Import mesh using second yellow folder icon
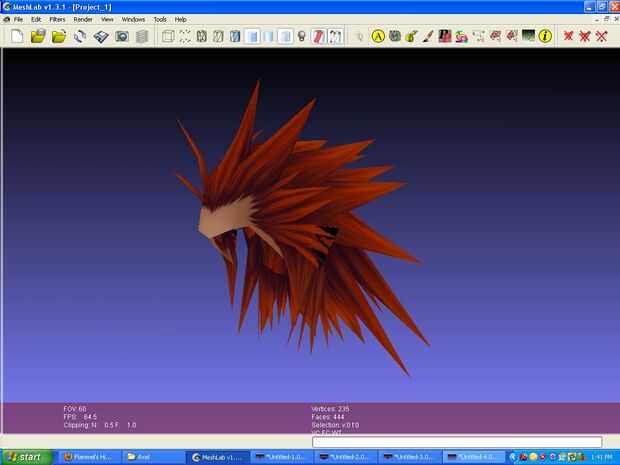The width and height of the screenshot is (620, 465). 59,36
